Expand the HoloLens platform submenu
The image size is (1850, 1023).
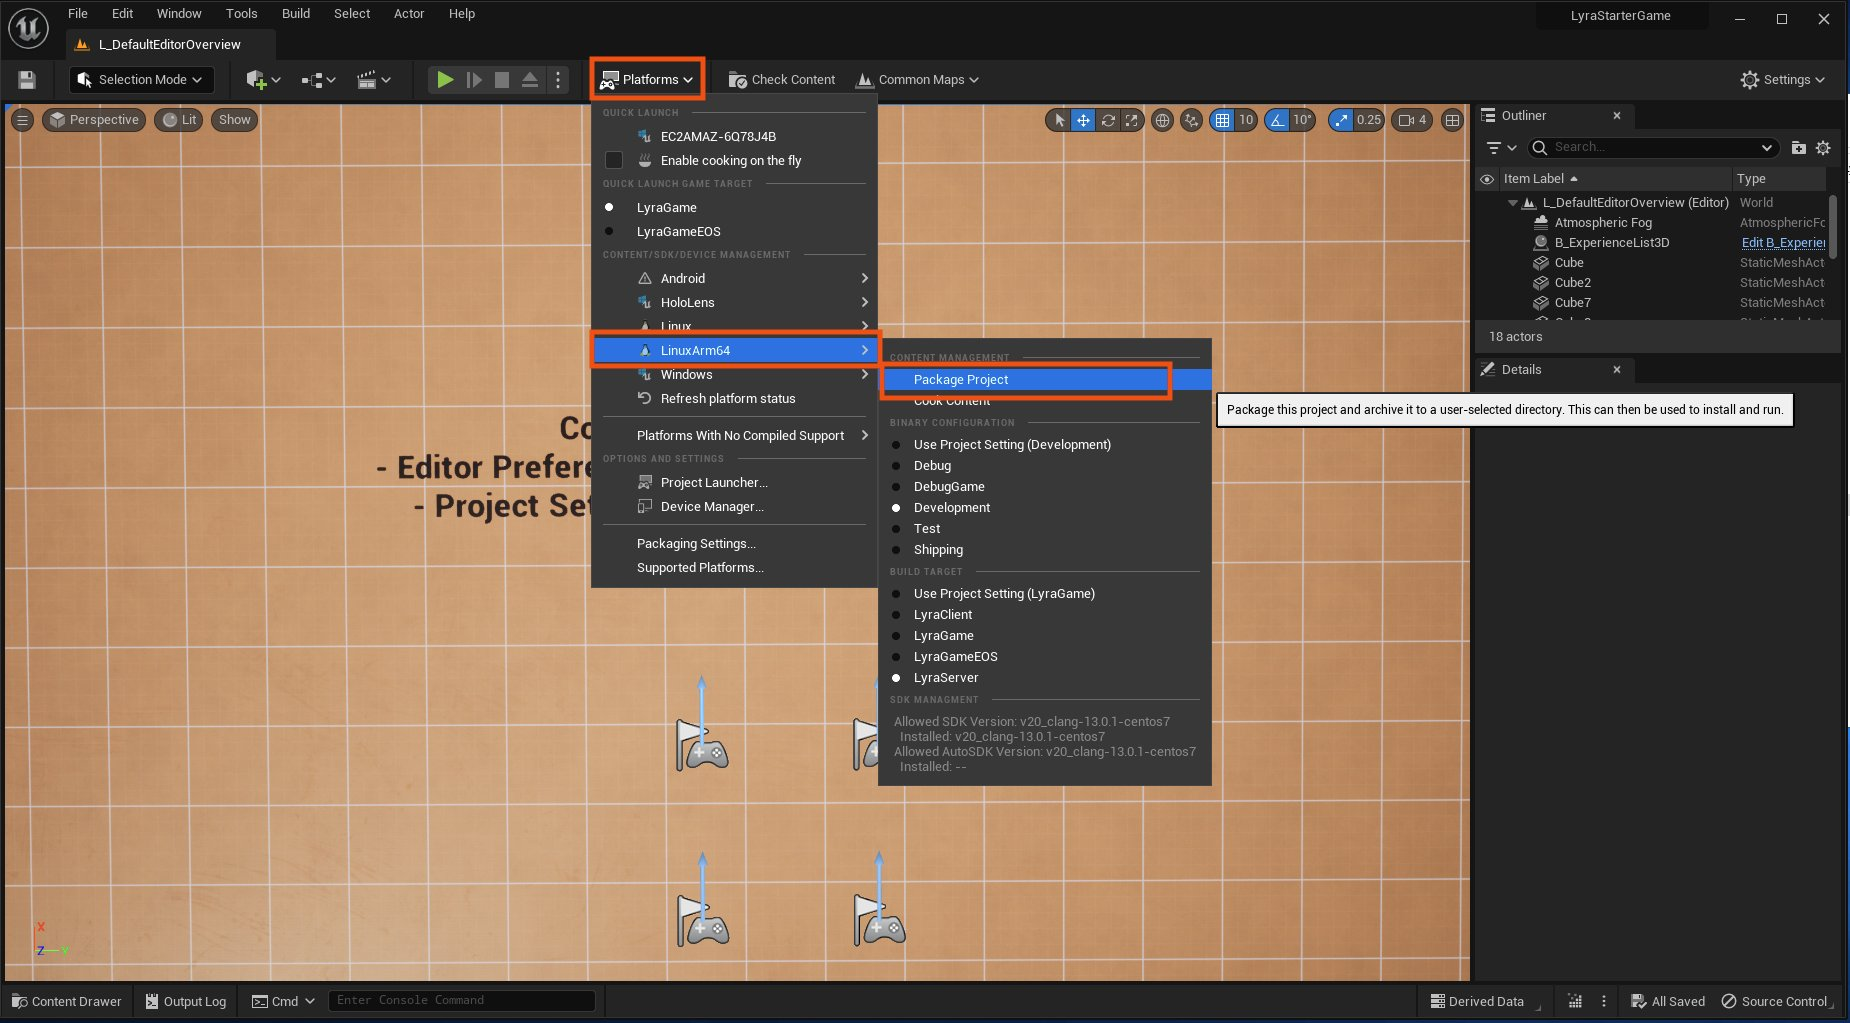point(733,302)
